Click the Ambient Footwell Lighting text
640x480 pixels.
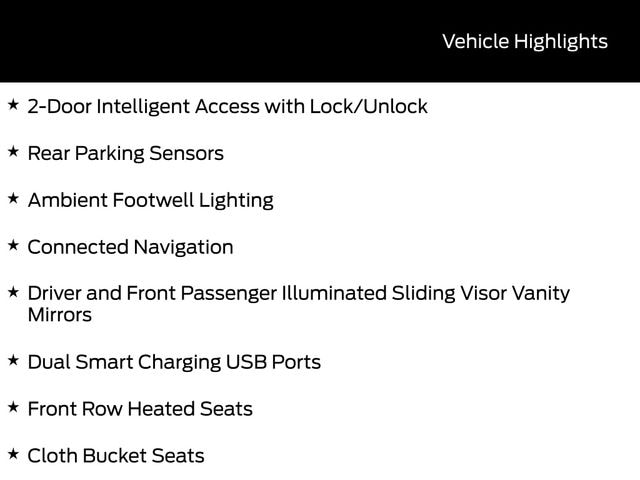click(x=150, y=200)
